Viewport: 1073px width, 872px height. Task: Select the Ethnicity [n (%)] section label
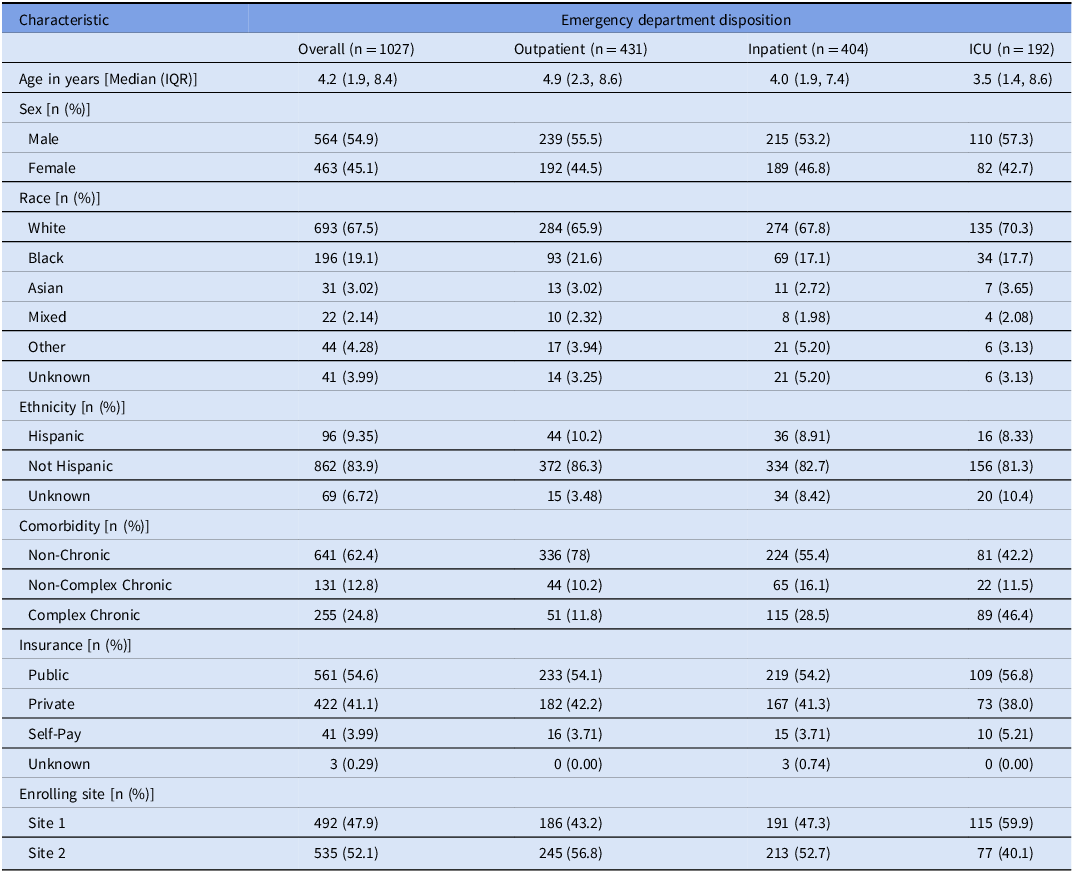click(72, 407)
